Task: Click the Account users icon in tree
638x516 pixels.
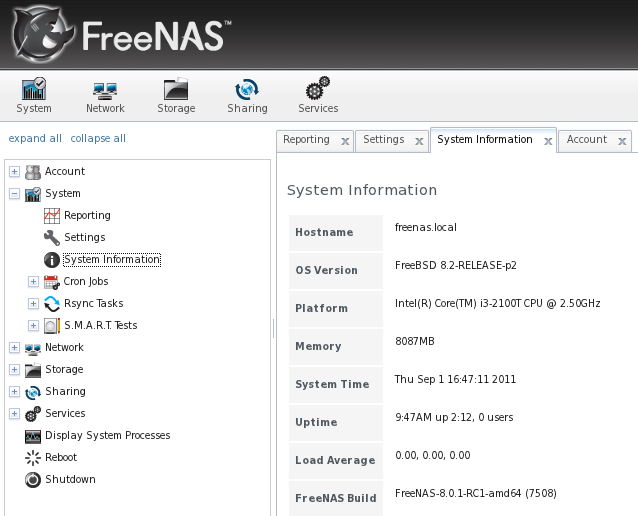Action: [33, 172]
